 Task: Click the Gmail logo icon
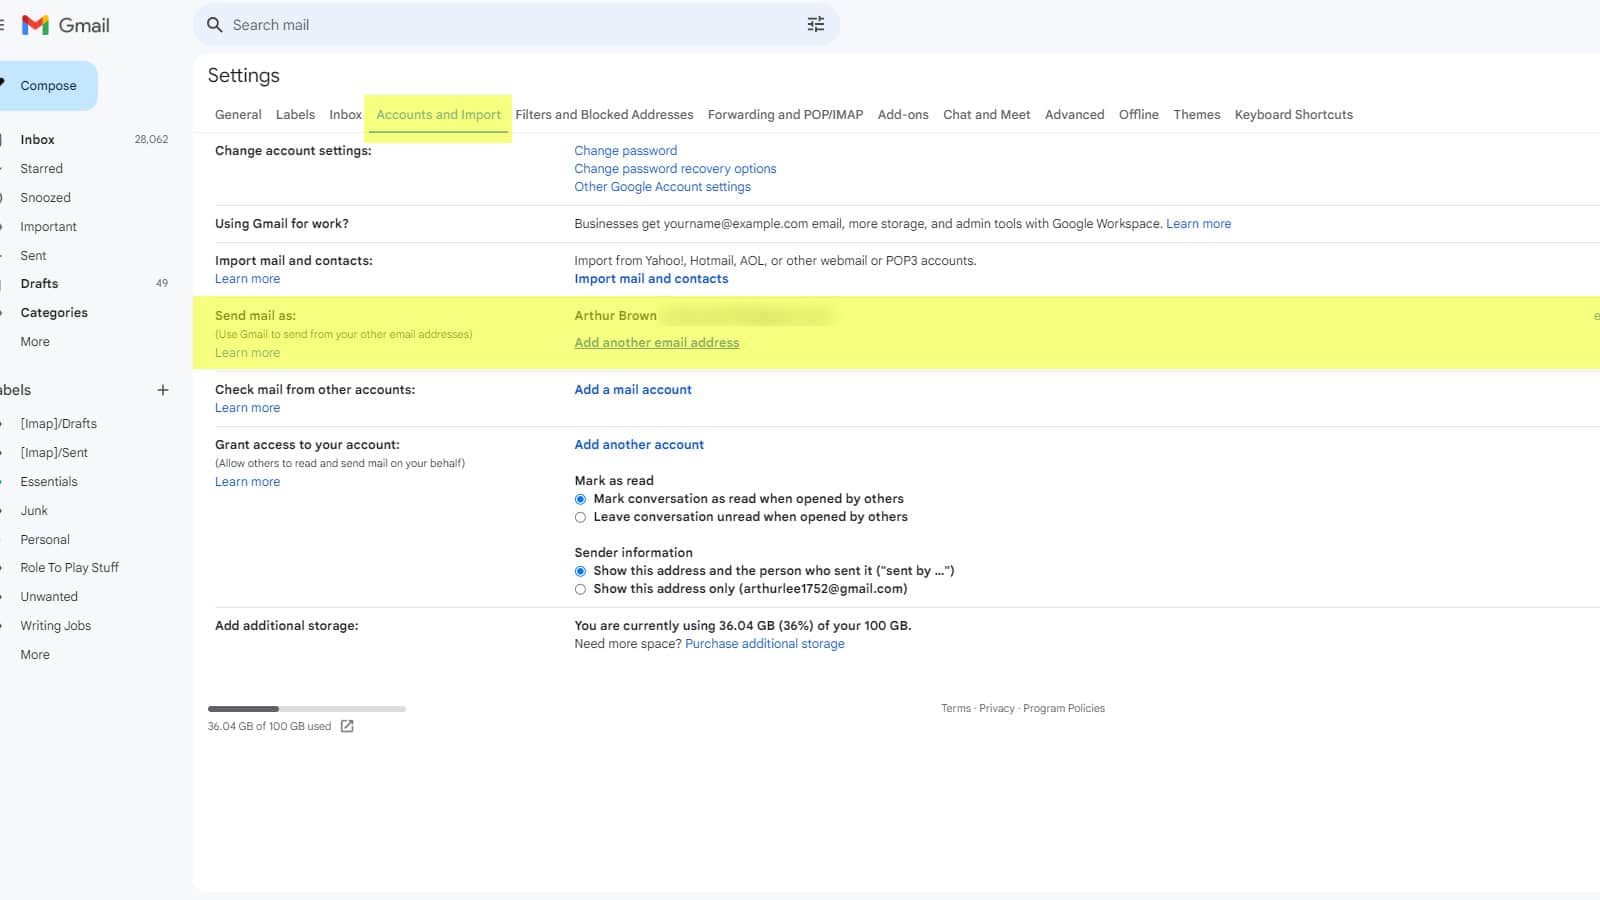[36, 25]
